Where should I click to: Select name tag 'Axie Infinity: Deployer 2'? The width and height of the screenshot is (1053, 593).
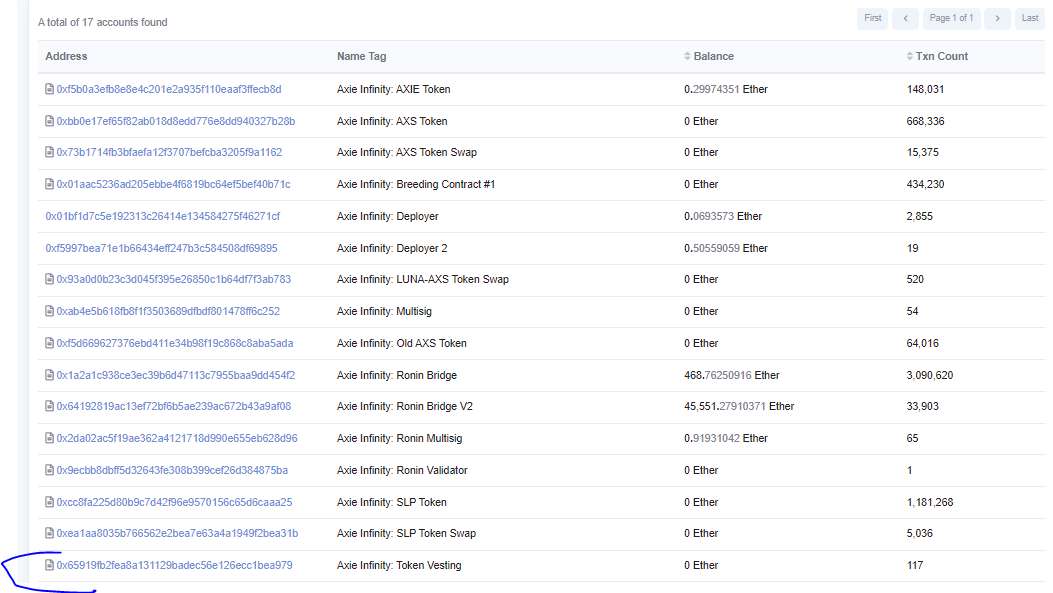tap(392, 248)
